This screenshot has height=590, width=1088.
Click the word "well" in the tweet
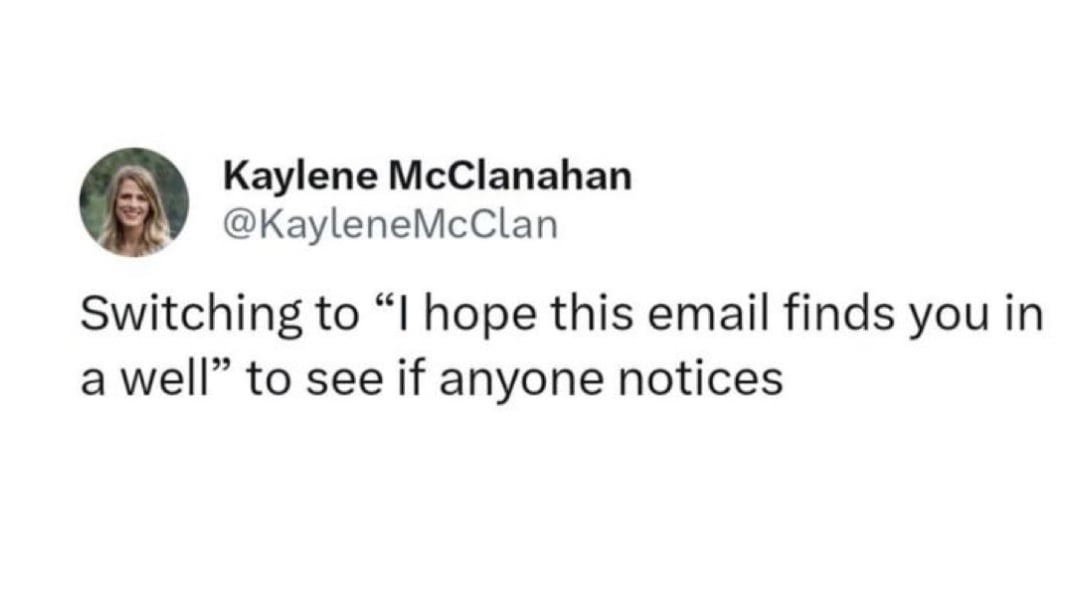click(x=158, y=378)
